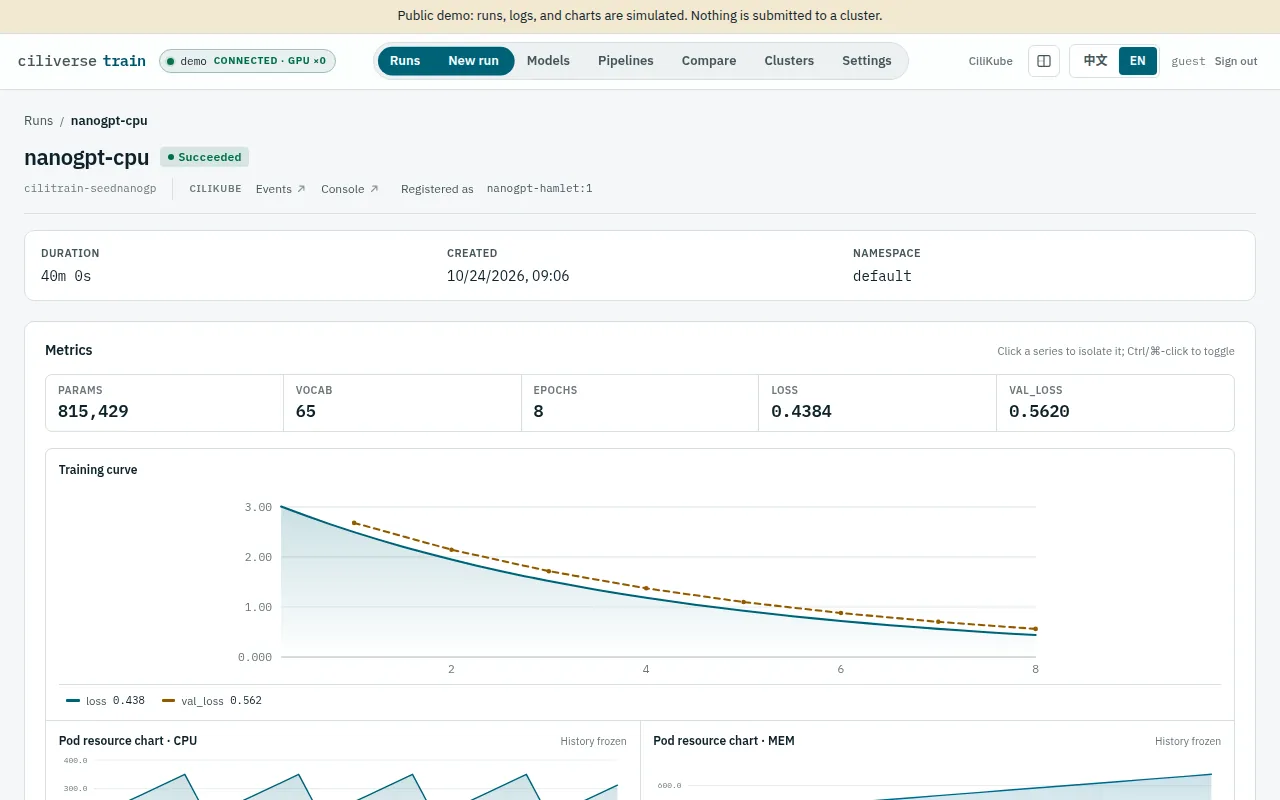Click the Sign out link

[1236, 61]
